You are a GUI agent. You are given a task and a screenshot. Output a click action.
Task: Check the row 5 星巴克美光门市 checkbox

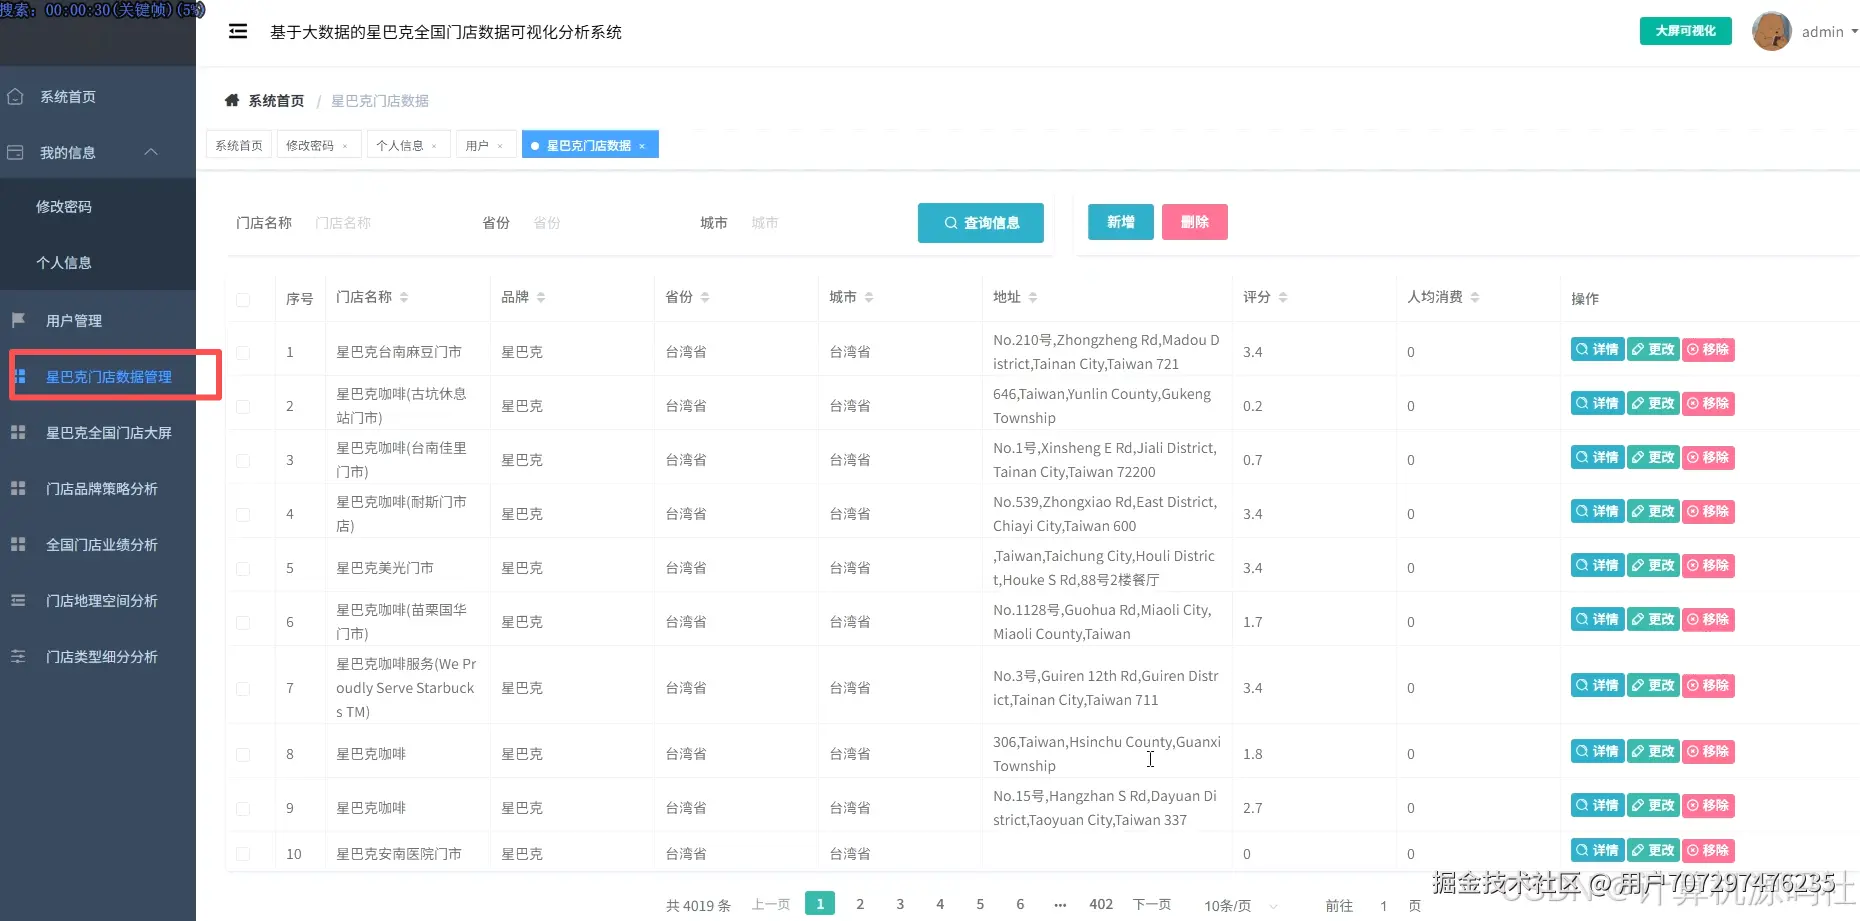pyautogui.click(x=243, y=568)
